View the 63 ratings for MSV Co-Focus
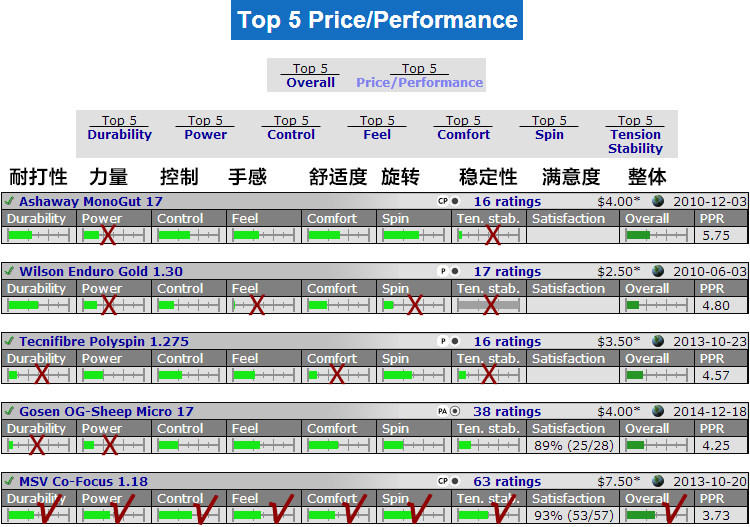Screen dimensions: 750x527 click(507, 481)
